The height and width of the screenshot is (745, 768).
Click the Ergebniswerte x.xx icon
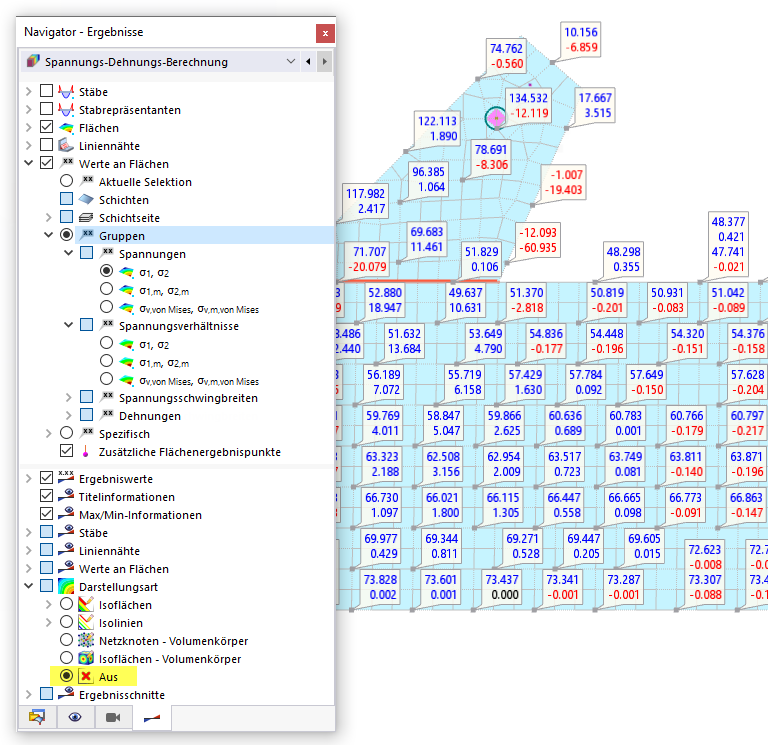coord(66,477)
